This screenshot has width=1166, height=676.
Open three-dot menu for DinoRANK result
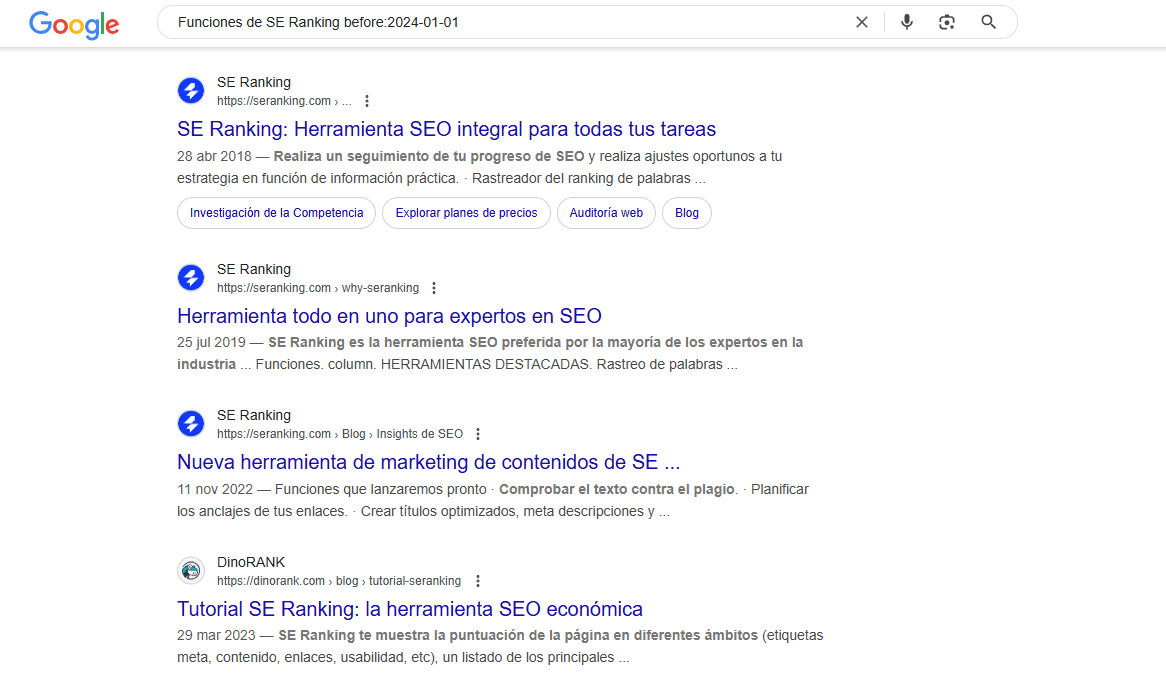pyautogui.click(x=478, y=581)
